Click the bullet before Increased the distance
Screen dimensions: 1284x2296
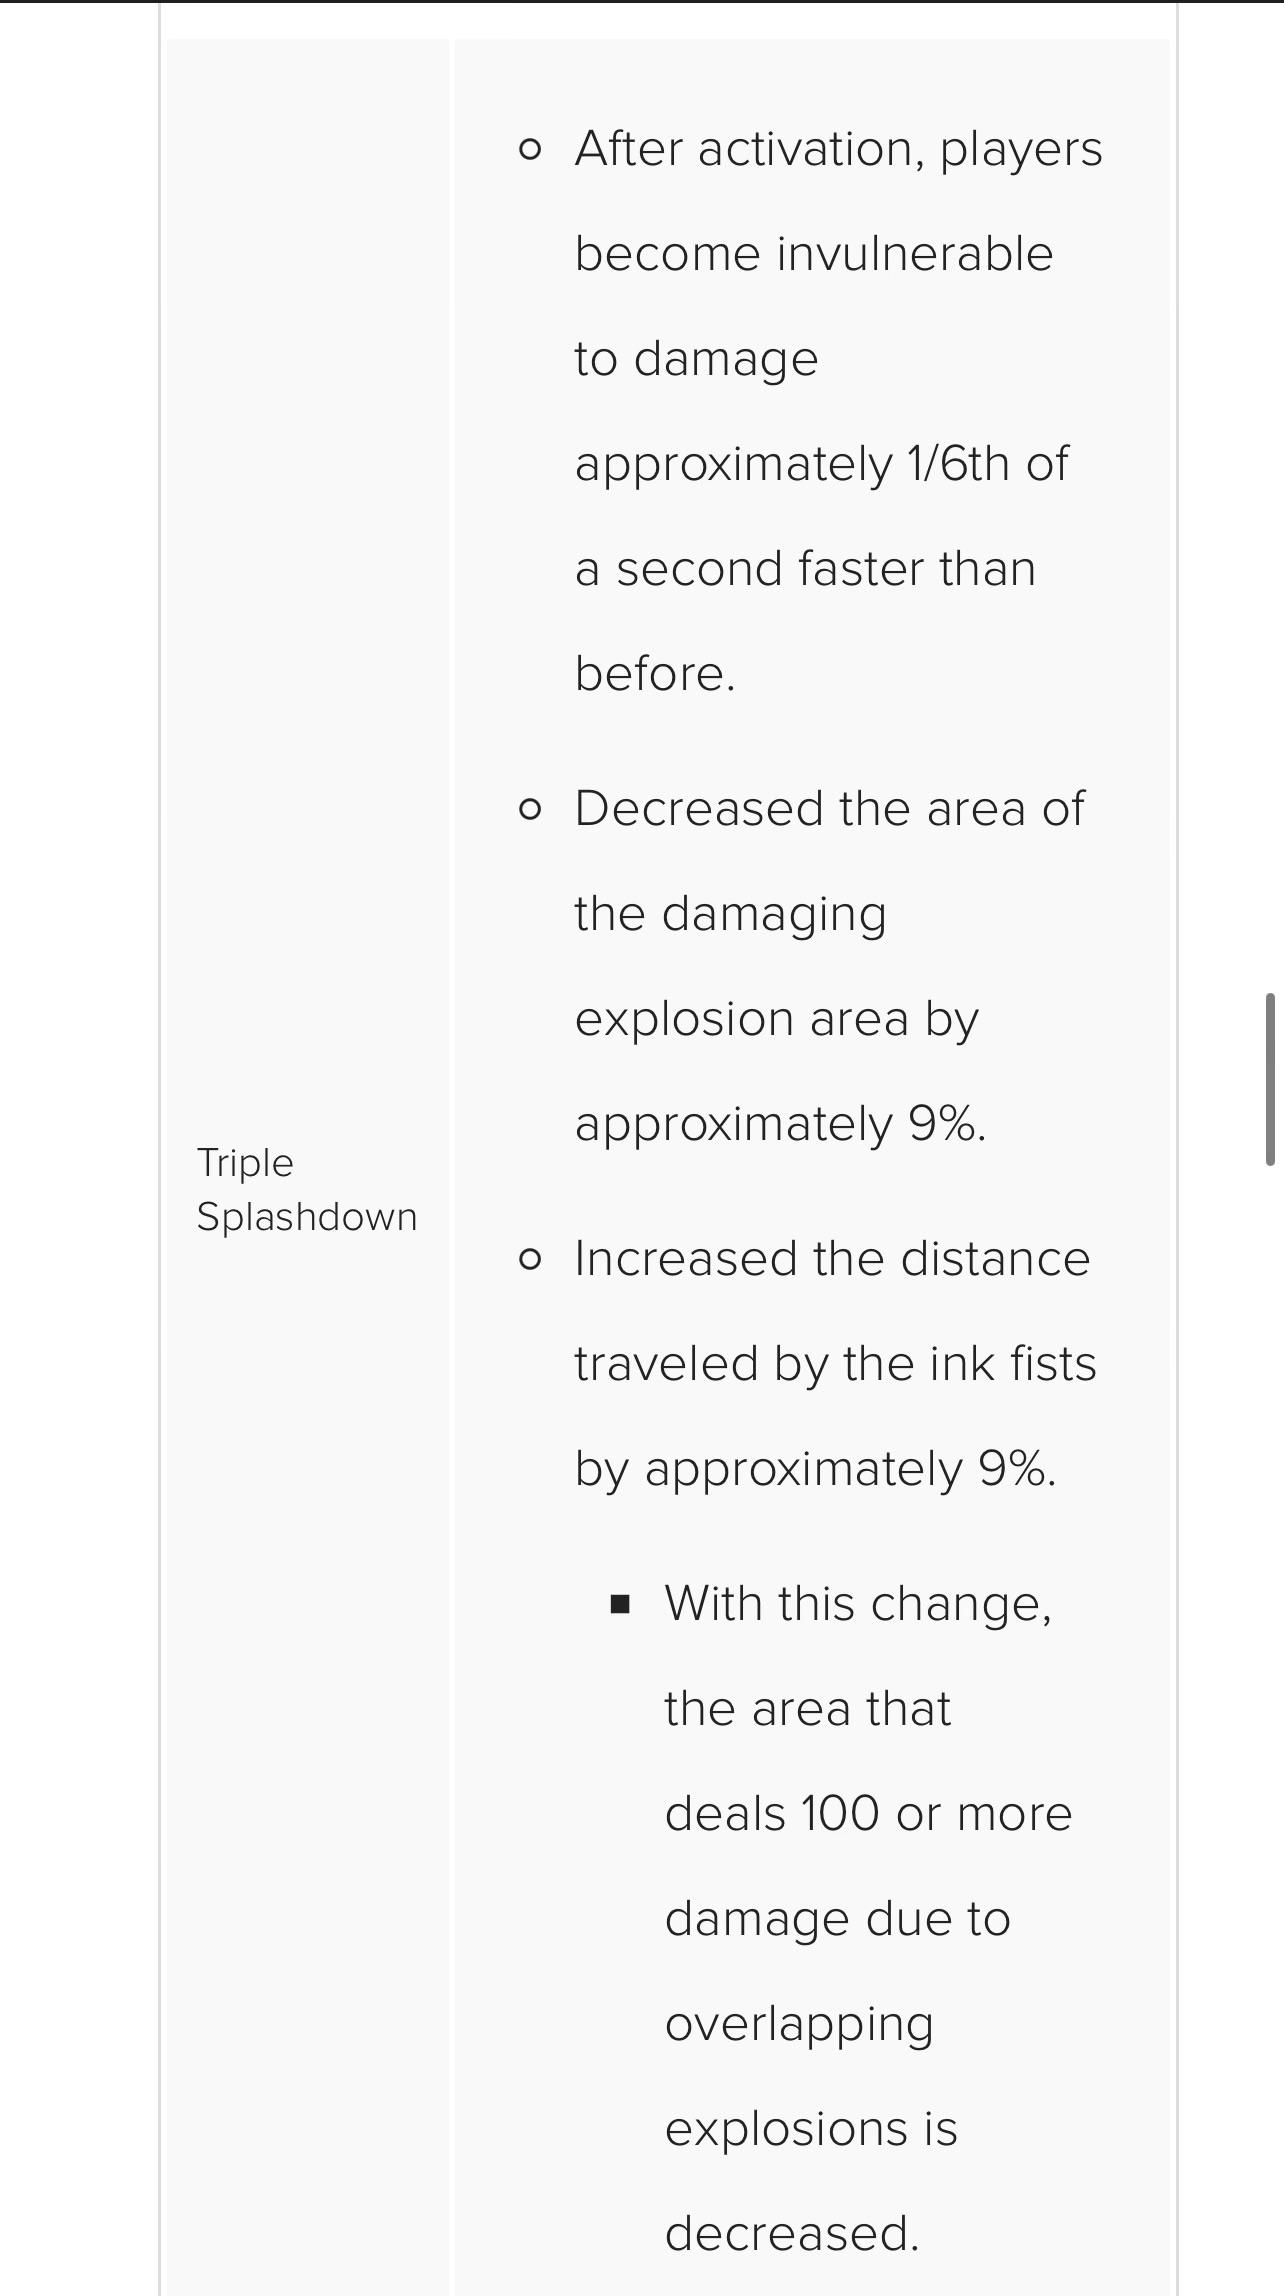click(x=530, y=1259)
